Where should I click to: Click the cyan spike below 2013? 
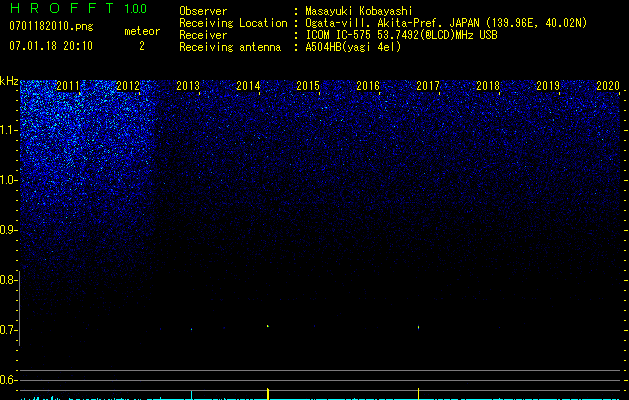point(191,395)
